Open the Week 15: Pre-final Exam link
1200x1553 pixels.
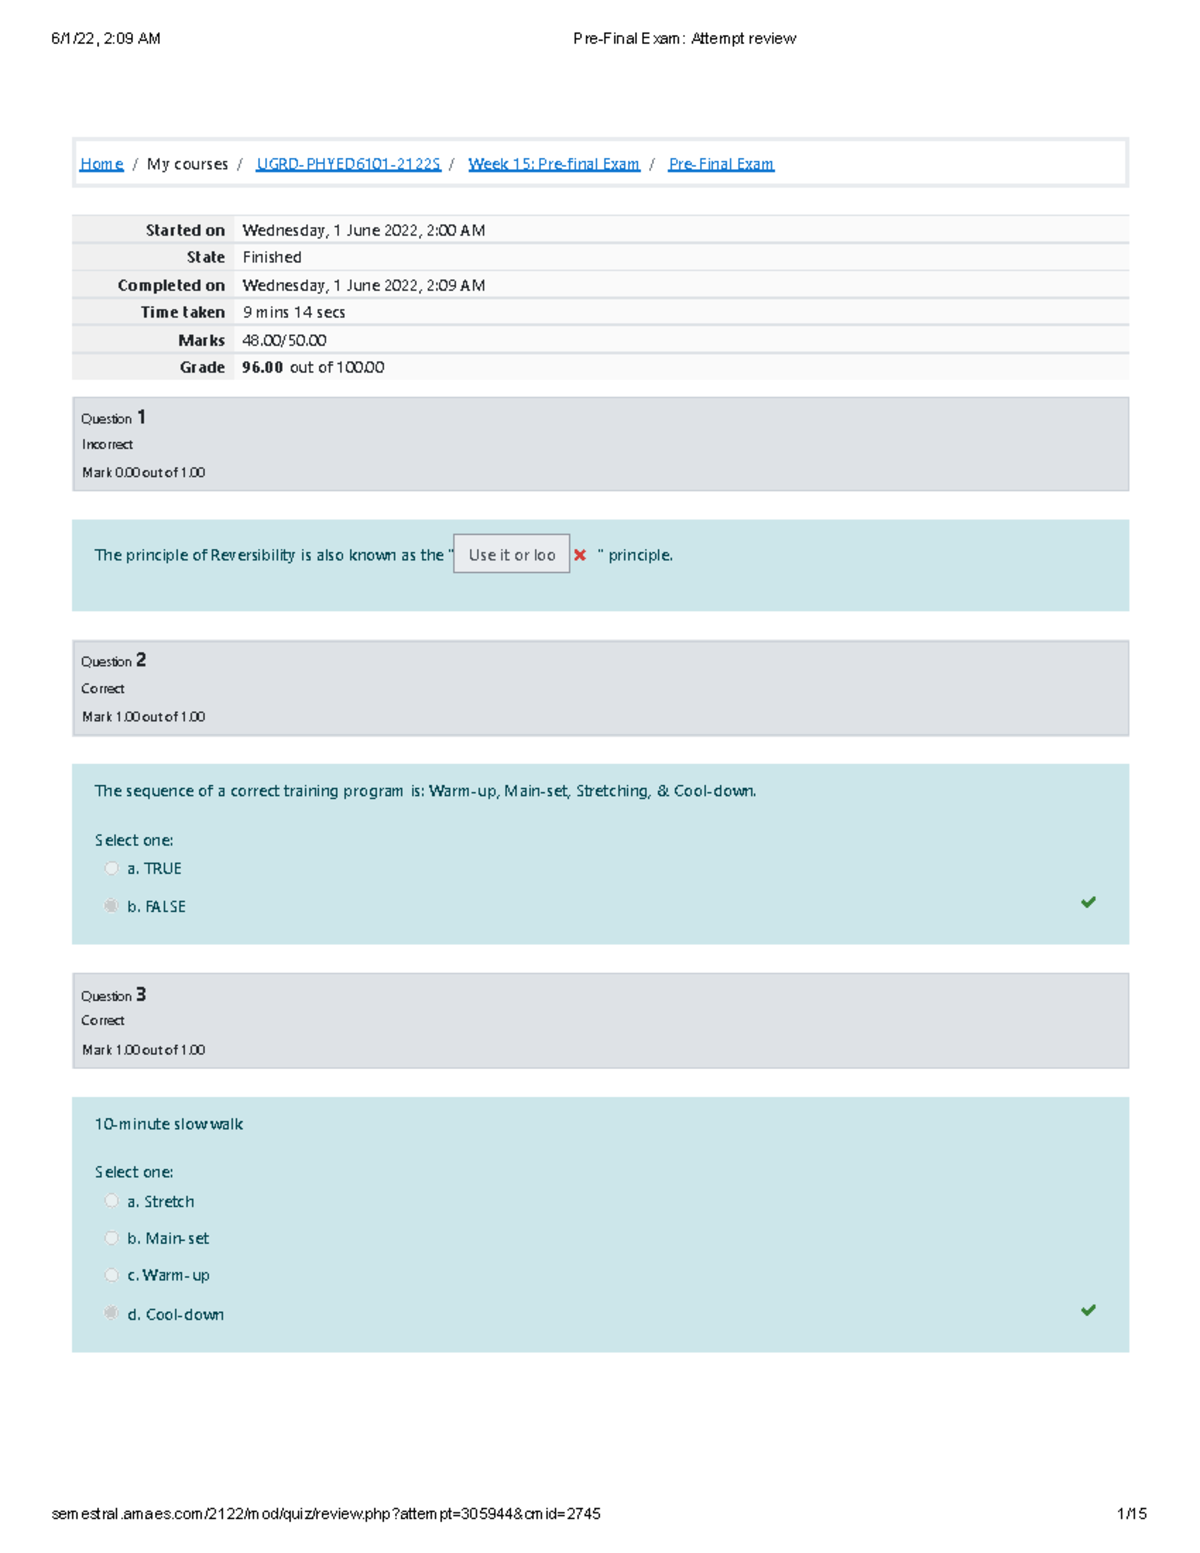coord(554,163)
